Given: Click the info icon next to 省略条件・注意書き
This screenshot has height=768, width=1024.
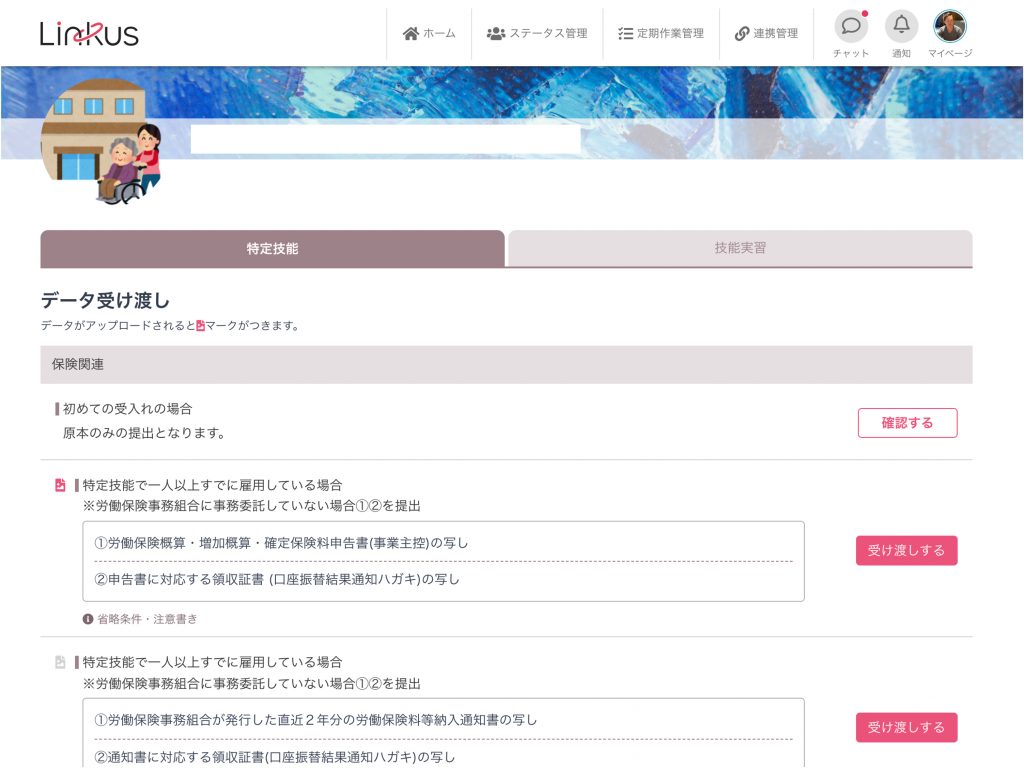Looking at the screenshot, I should (88, 619).
